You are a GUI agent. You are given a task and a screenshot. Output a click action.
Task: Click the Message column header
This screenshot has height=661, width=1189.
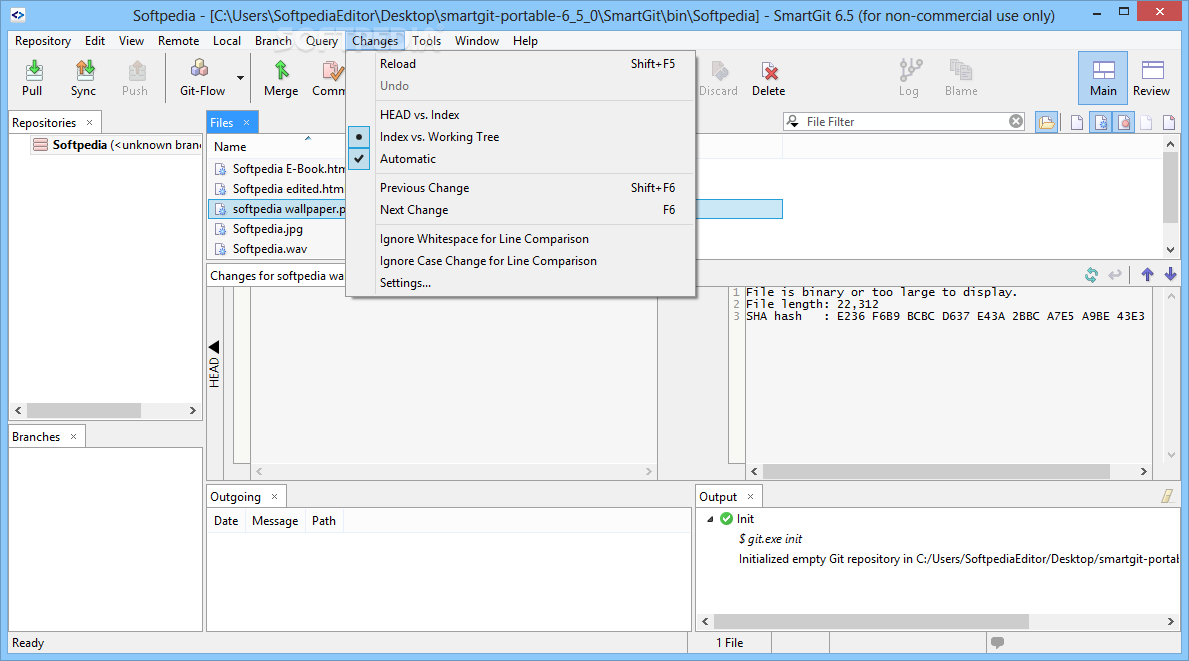(x=275, y=522)
